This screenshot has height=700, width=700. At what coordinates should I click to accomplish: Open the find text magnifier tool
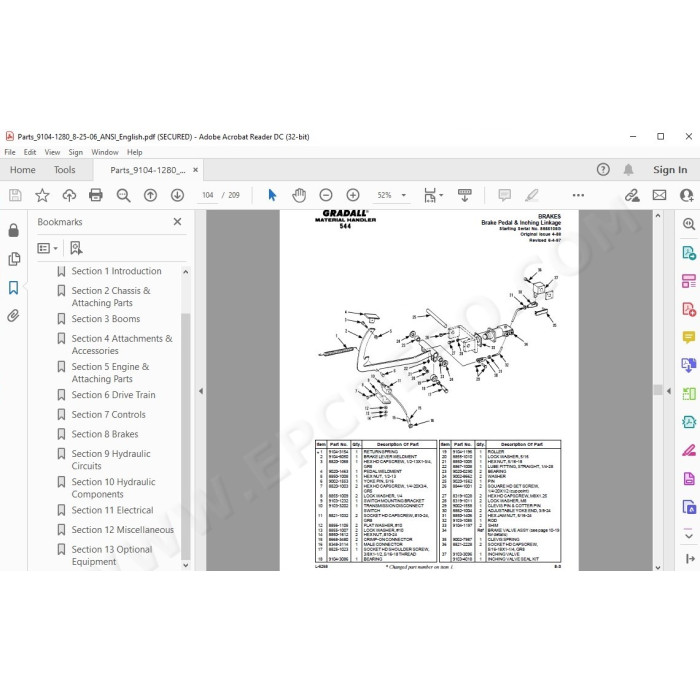[x=123, y=195]
